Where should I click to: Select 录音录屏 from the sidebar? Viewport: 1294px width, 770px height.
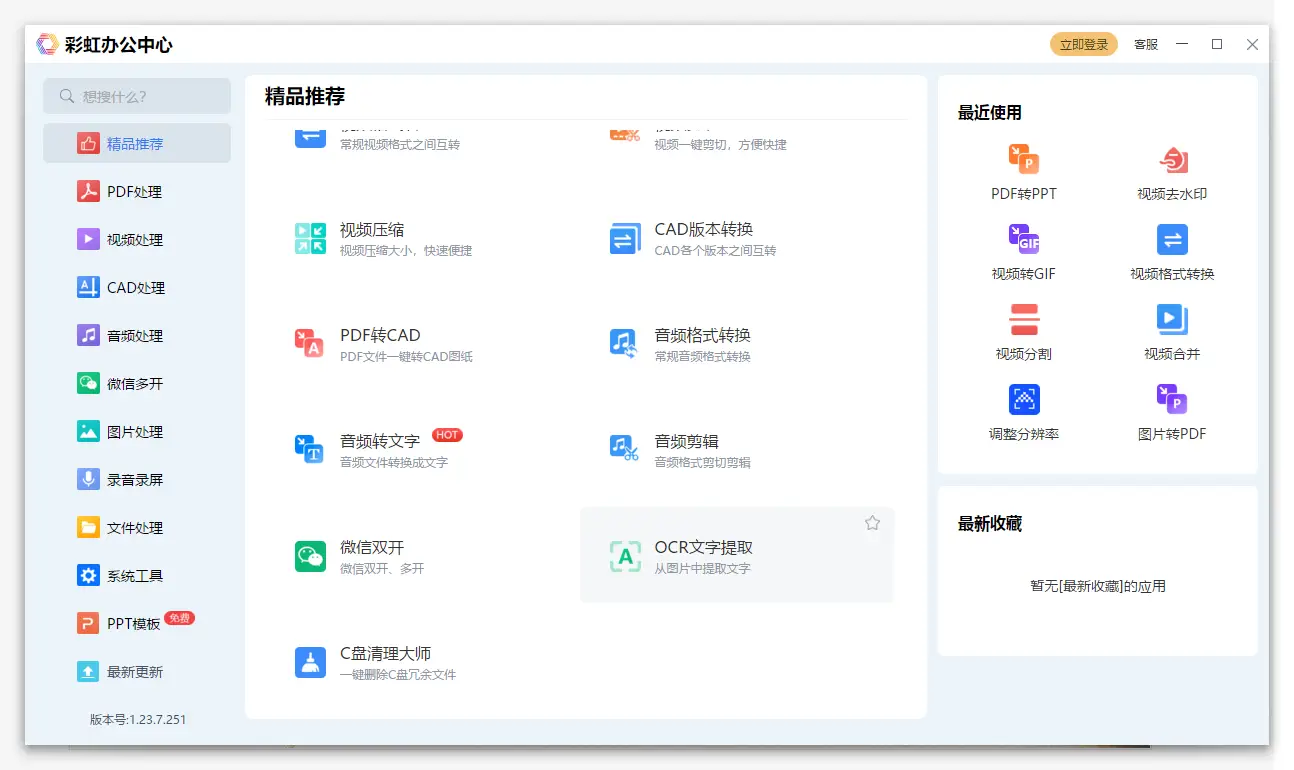pos(135,480)
